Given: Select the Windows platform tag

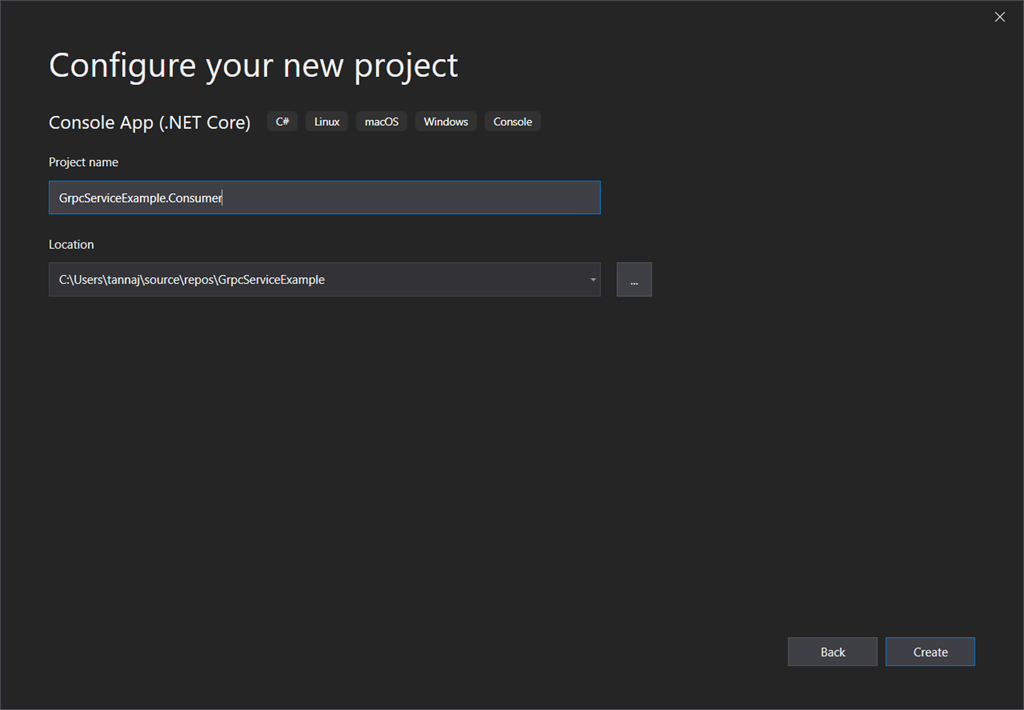Looking at the screenshot, I should (446, 122).
